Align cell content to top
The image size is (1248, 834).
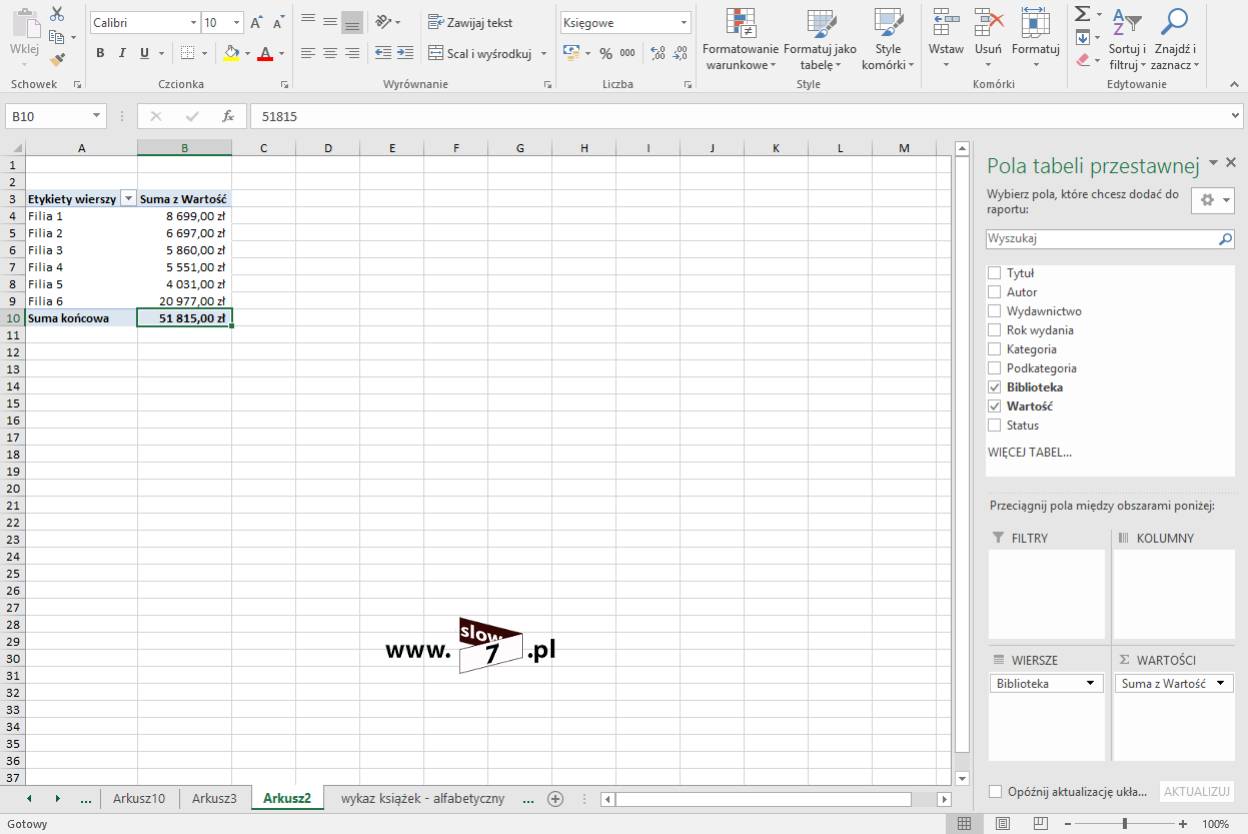(308, 22)
